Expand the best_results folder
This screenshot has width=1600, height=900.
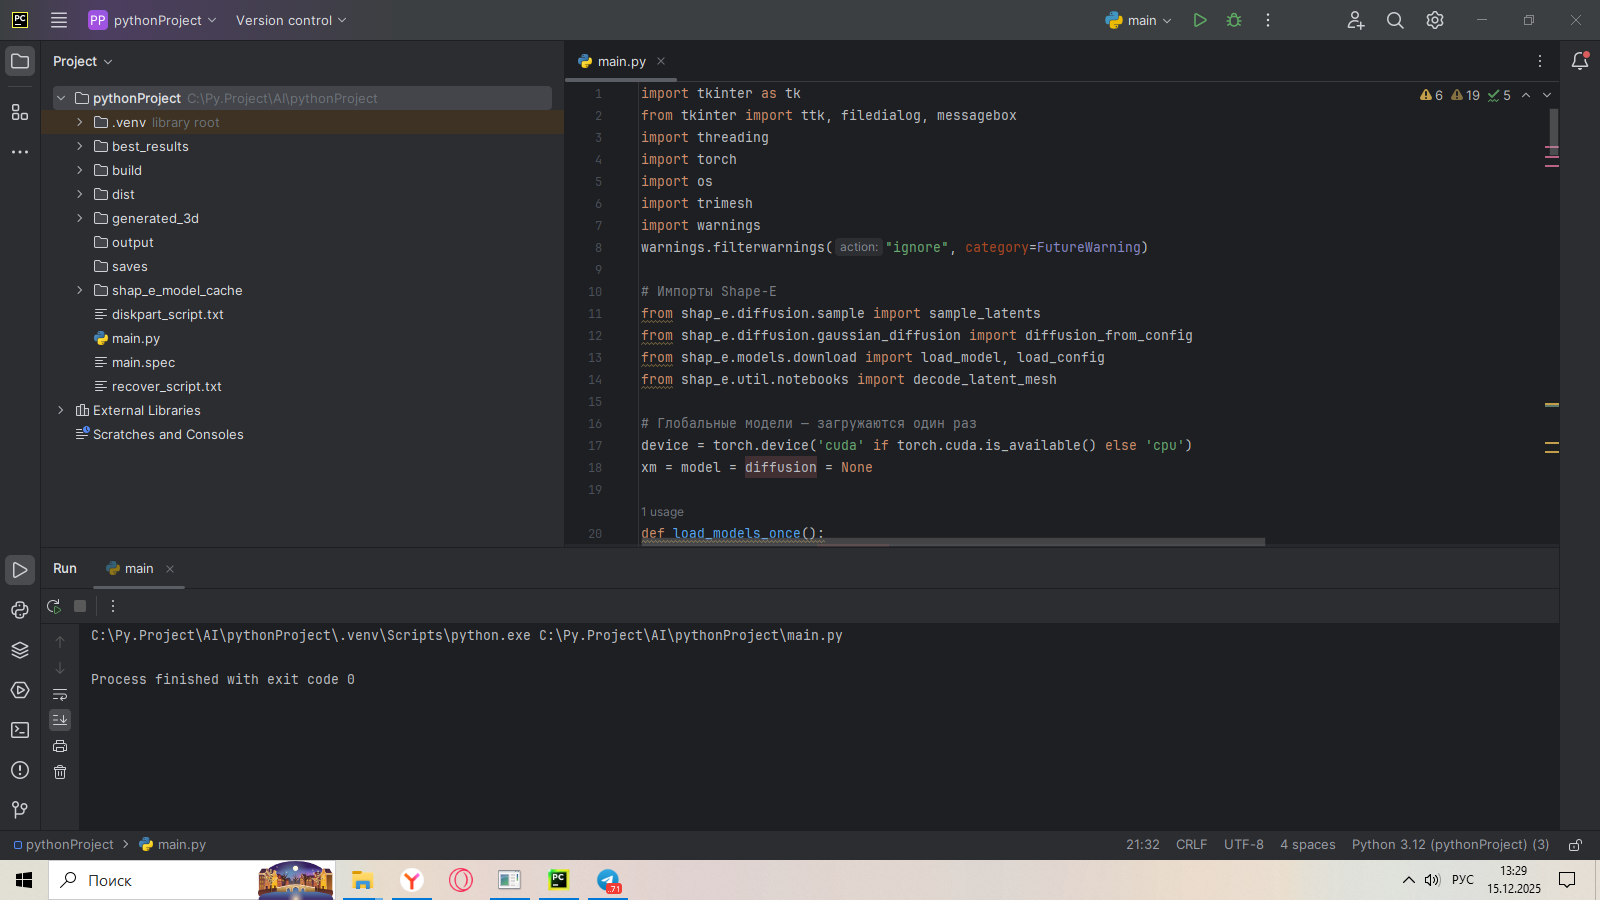click(x=80, y=147)
